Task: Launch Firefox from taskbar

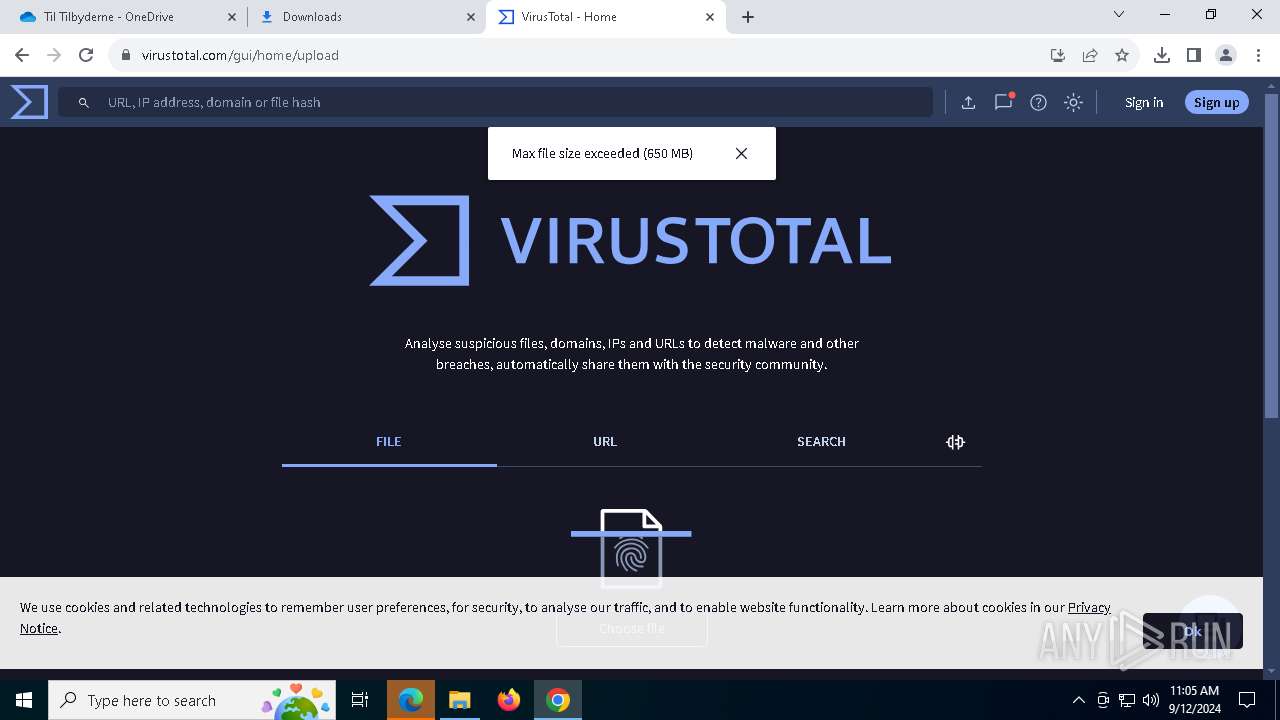Action: tap(509, 700)
